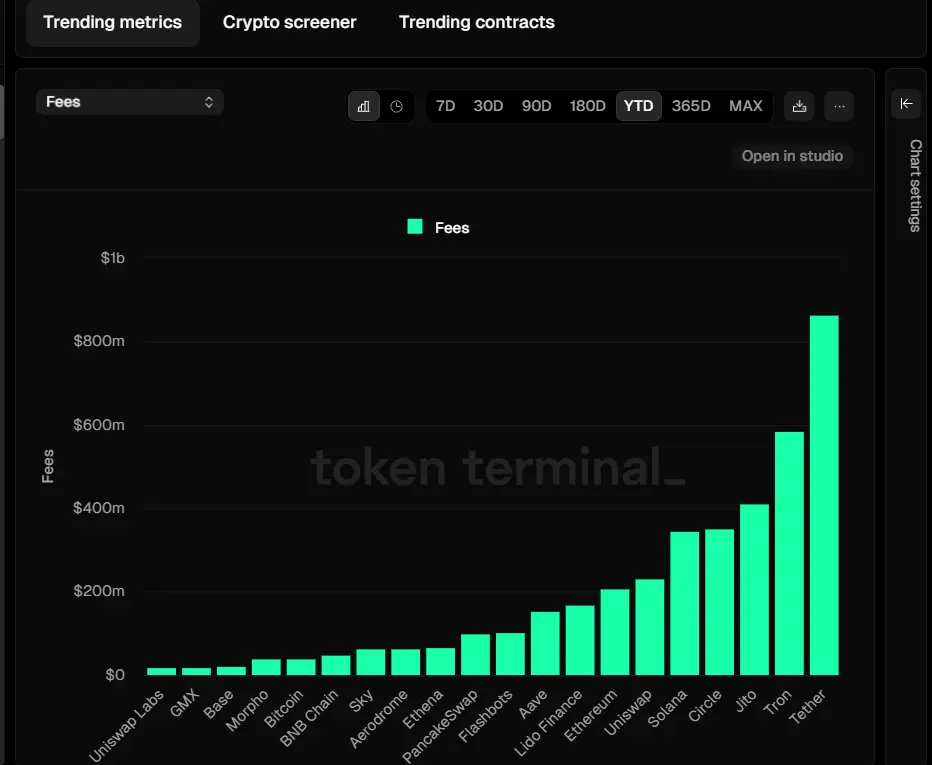Open the Trending contracts tab
The width and height of the screenshot is (932, 765).
click(x=476, y=22)
